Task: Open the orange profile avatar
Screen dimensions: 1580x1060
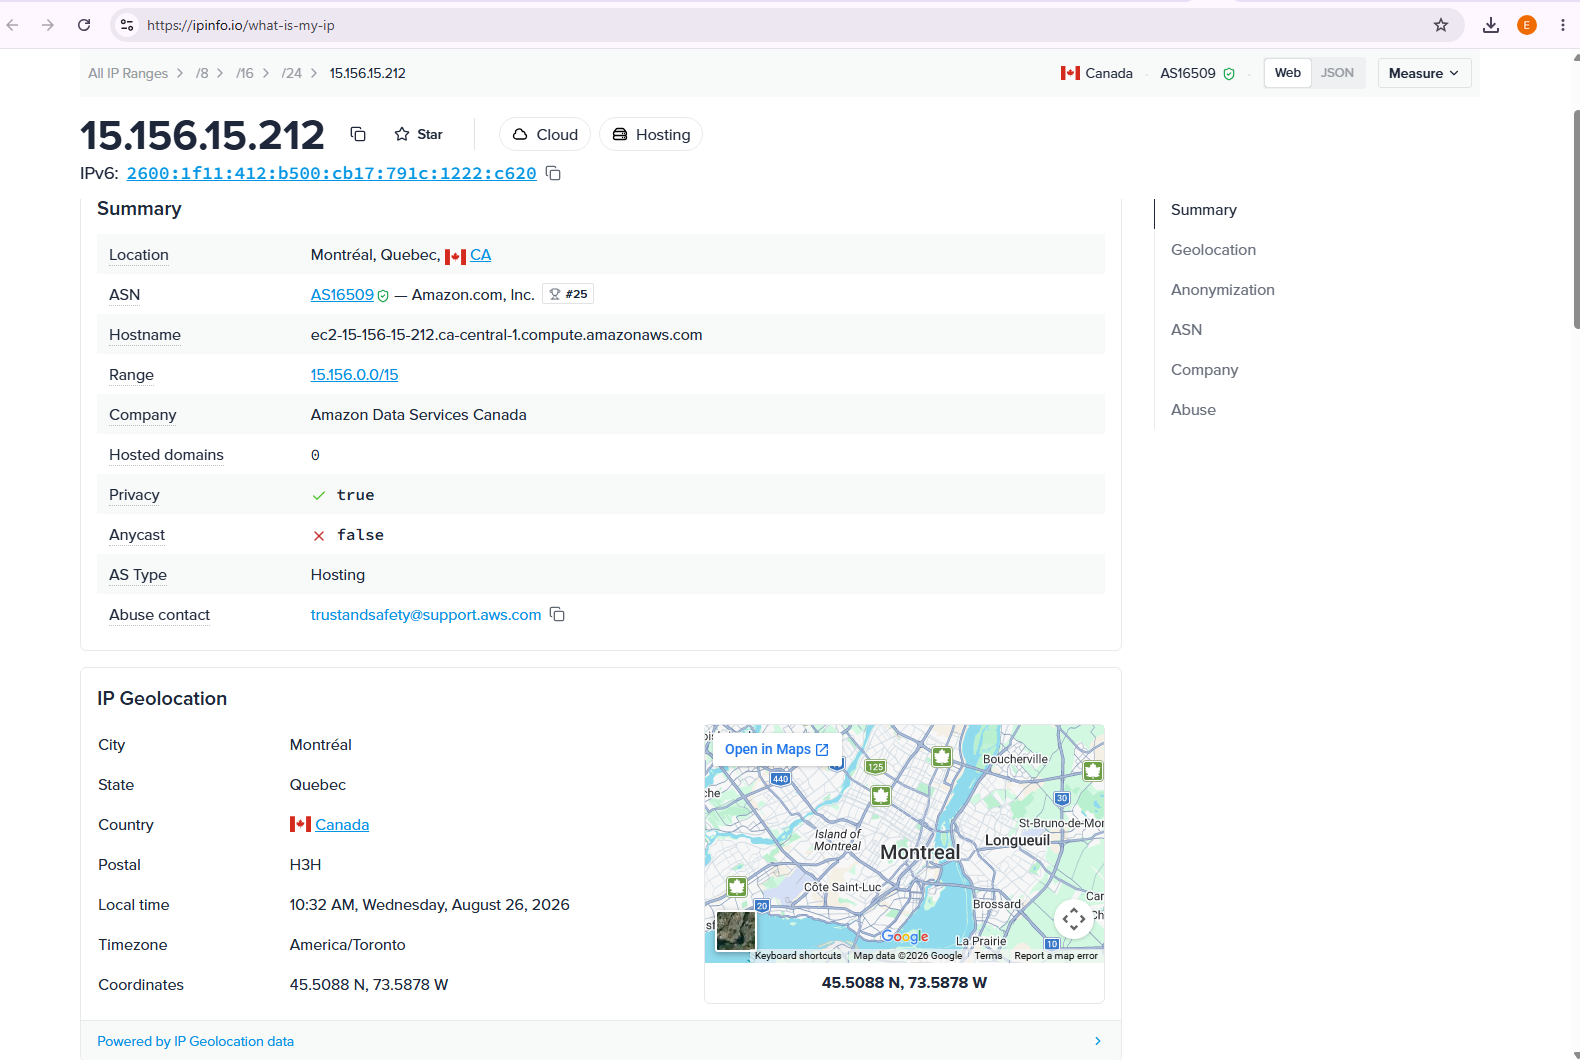Action: (x=1527, y=25)
